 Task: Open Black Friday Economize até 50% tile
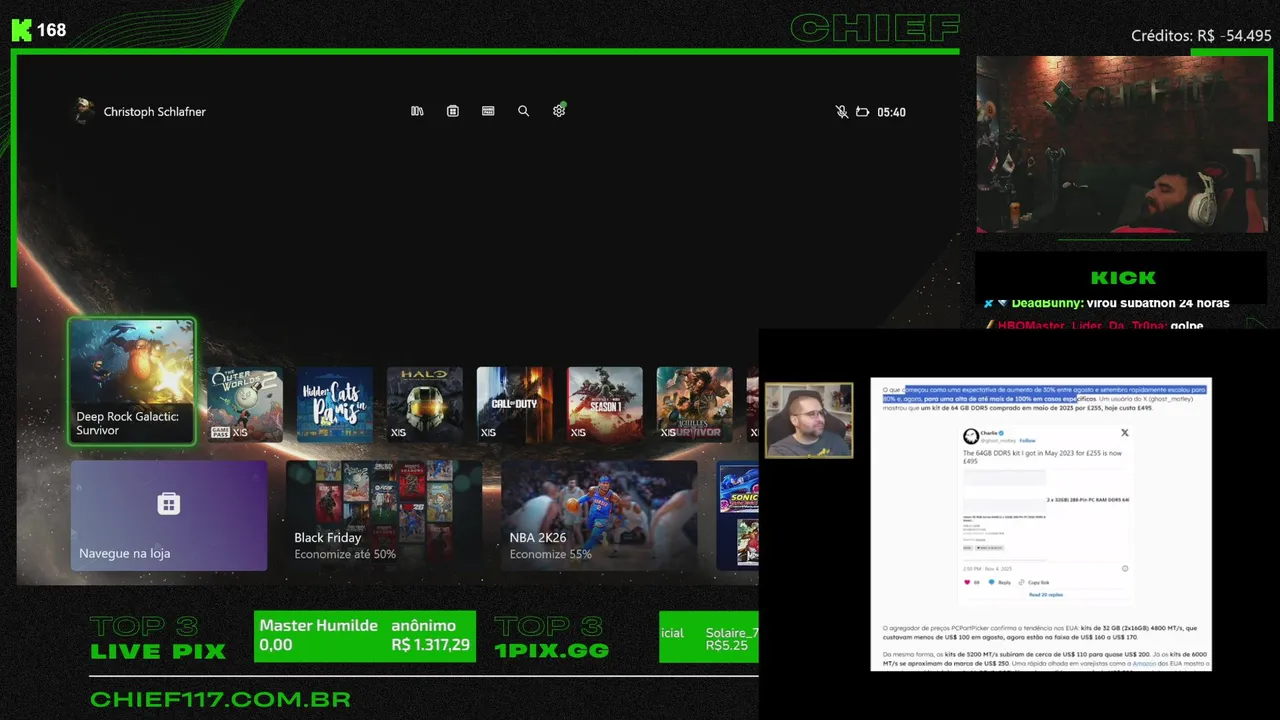(384, 515)
